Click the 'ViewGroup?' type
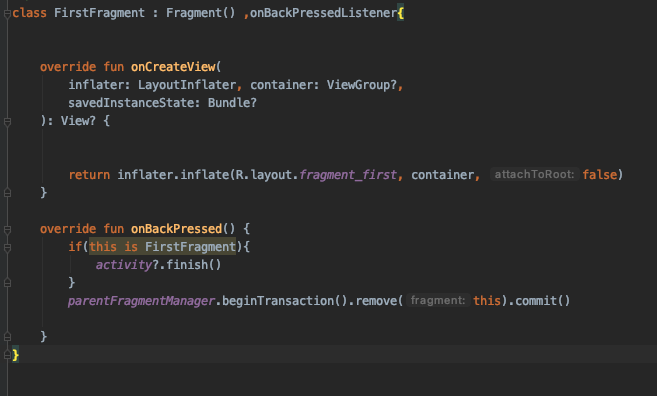The image size is (657, 396). [362, 85]
